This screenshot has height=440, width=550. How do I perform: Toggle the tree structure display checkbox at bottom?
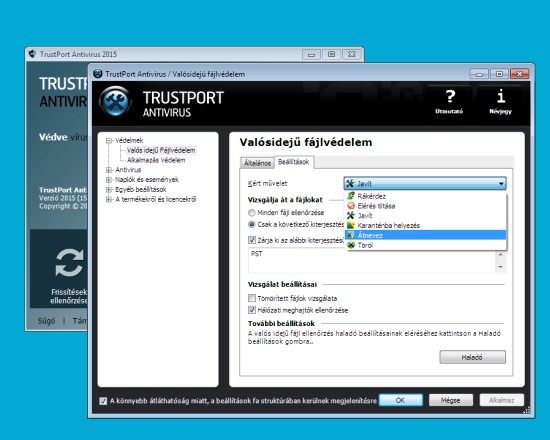[x=103, y=401]
